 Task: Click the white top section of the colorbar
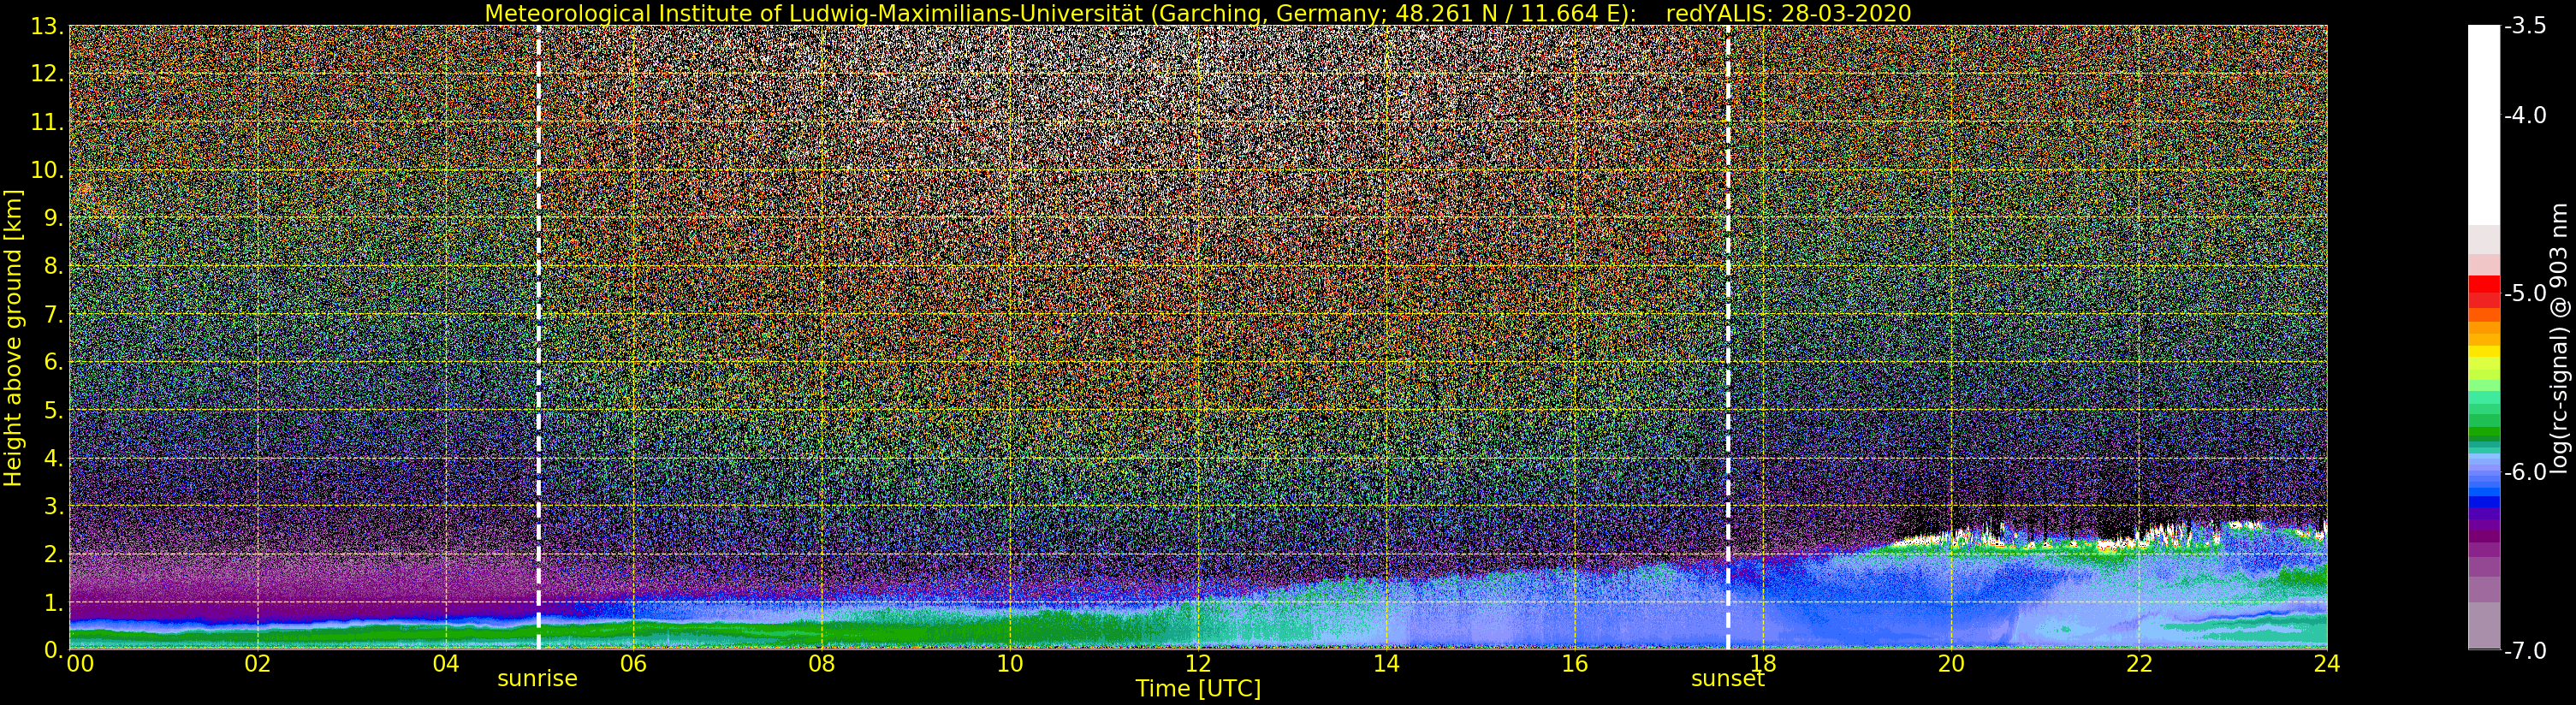click(x=2483, y=125)
